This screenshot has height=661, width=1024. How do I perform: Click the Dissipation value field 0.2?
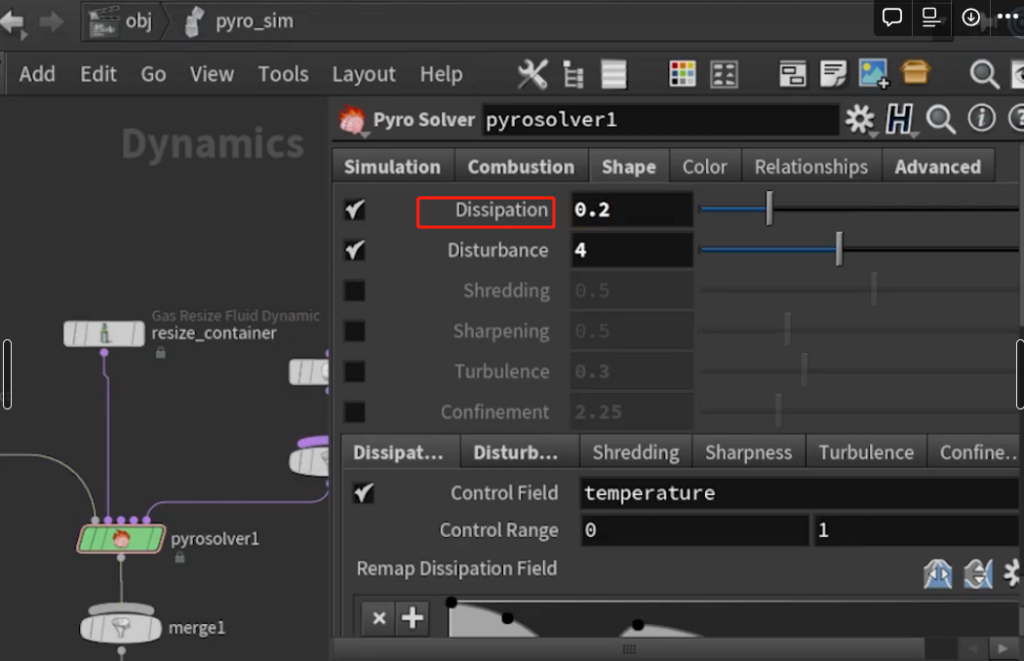[632, 210]
